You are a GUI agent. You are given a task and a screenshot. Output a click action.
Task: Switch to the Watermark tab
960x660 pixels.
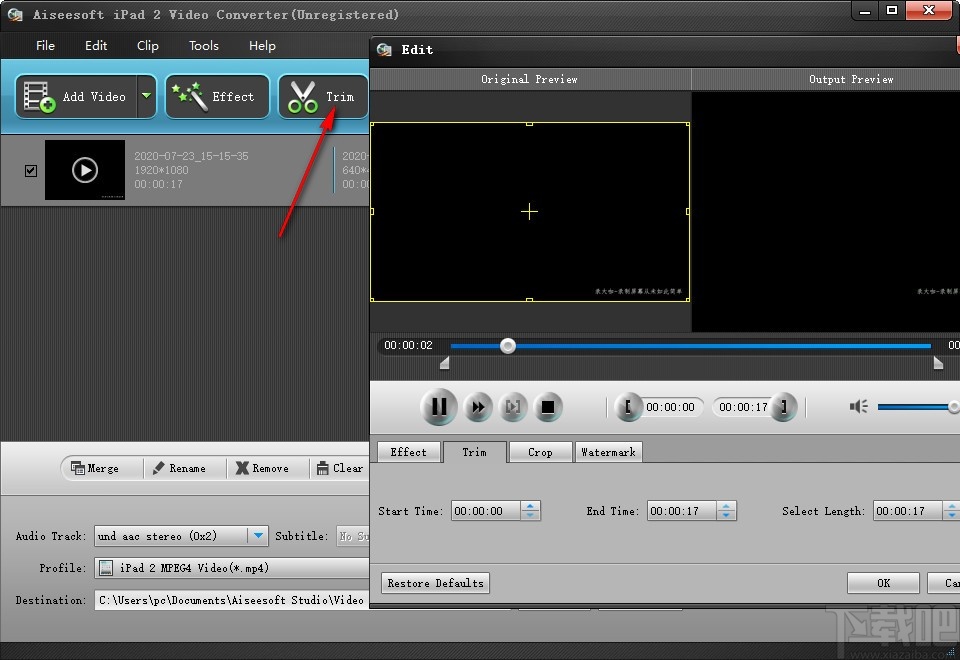coord(609,452)
